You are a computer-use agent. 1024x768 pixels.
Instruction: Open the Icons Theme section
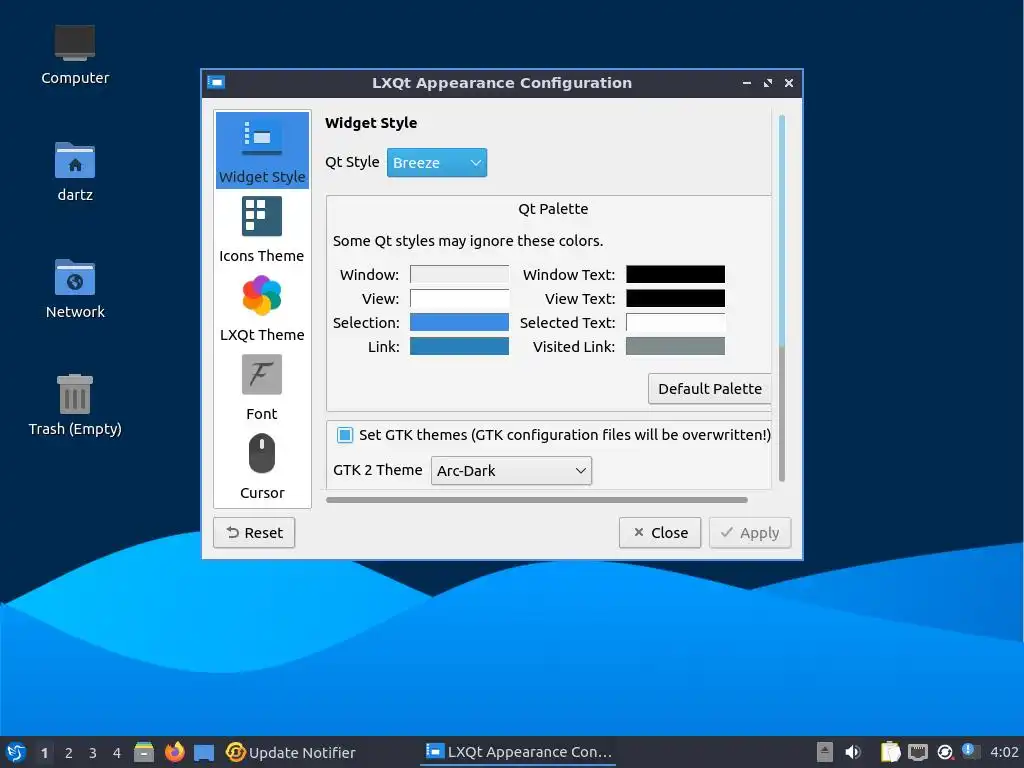pos(262,229)
